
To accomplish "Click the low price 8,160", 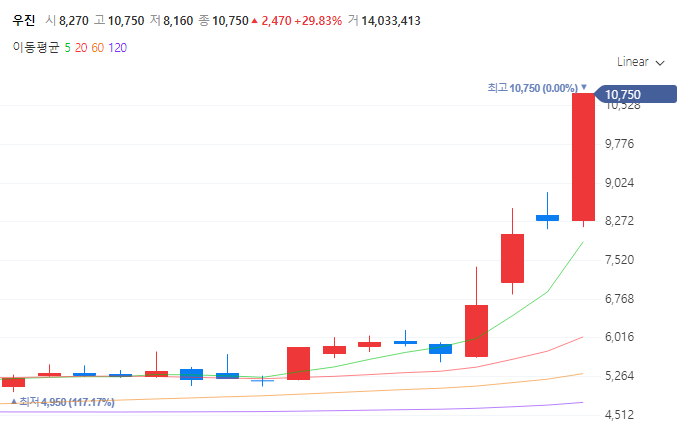I will (x=178, y=21).
